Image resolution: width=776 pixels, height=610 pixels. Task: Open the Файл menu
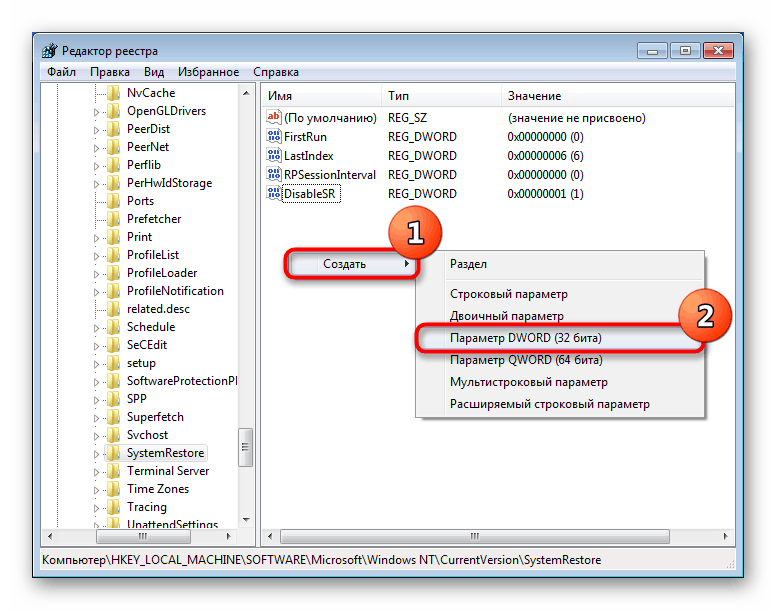click(61, 72)
